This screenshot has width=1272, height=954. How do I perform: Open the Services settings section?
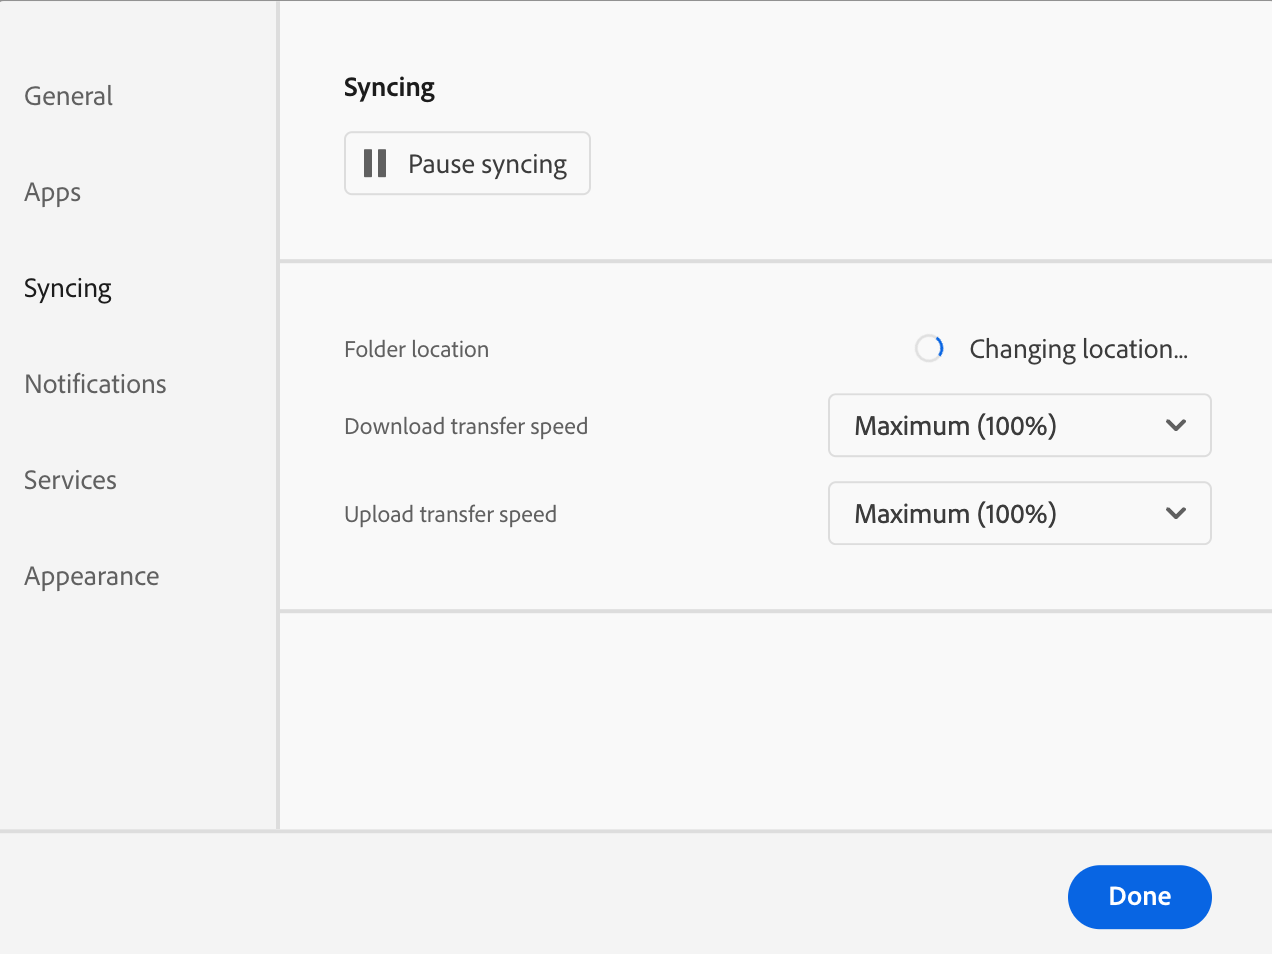pos(69,480)
